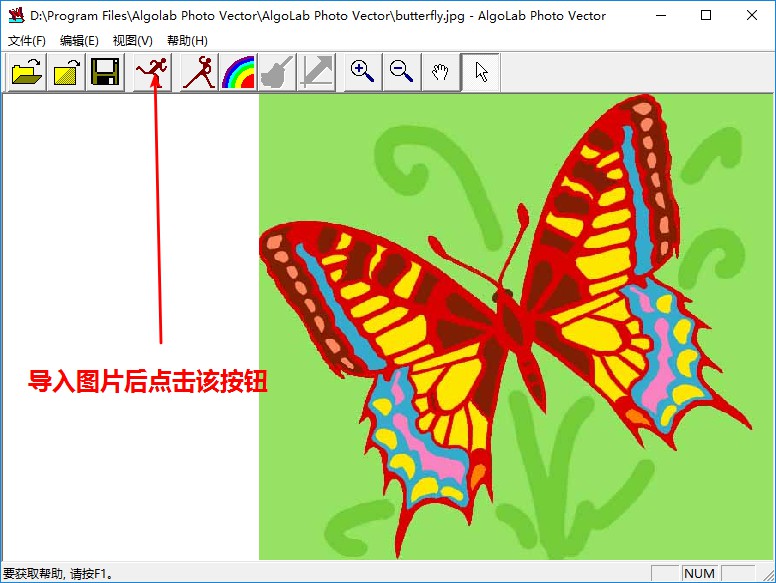Open the 视图(V) menu

tap(133, 41)
